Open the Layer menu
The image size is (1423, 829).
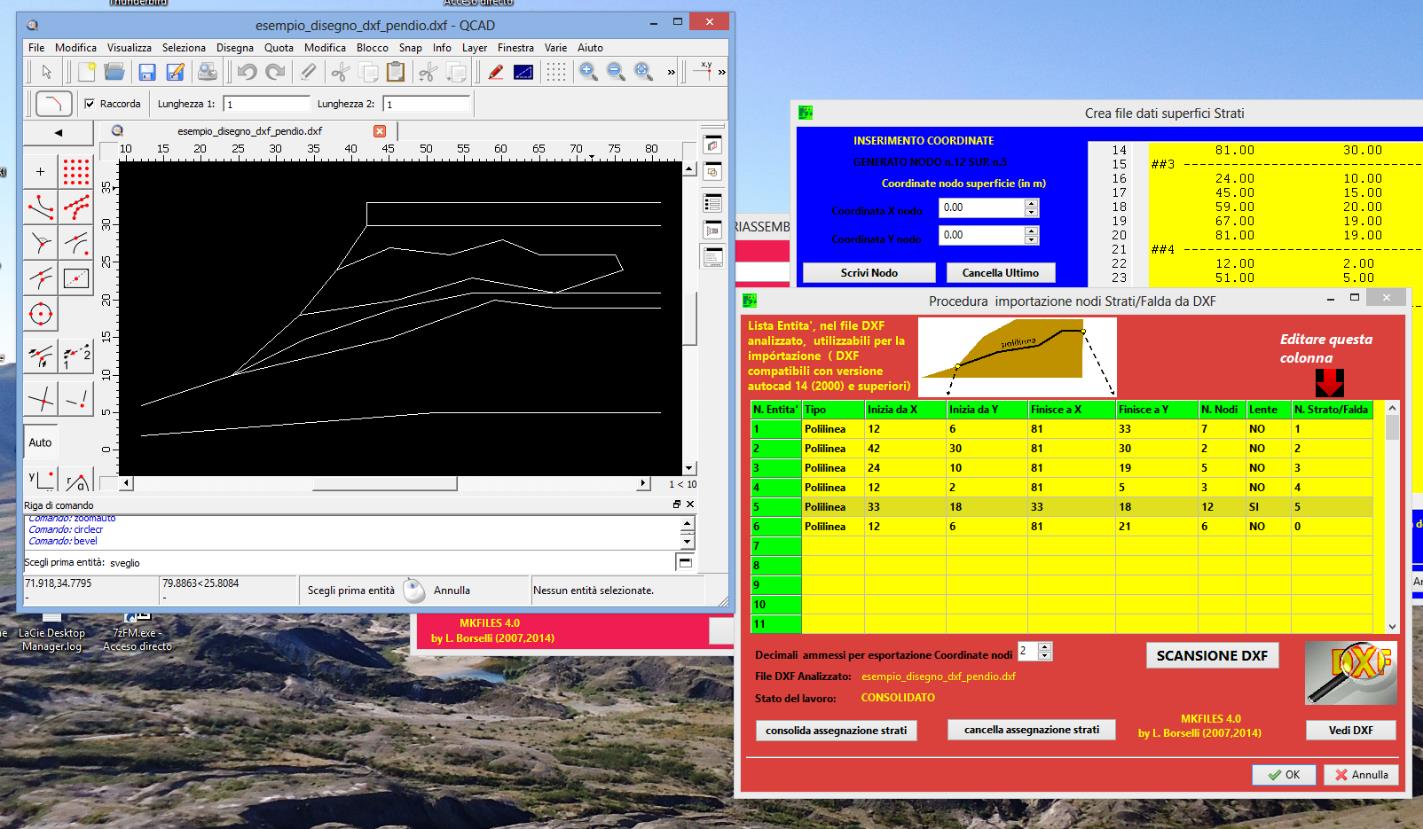473,48
